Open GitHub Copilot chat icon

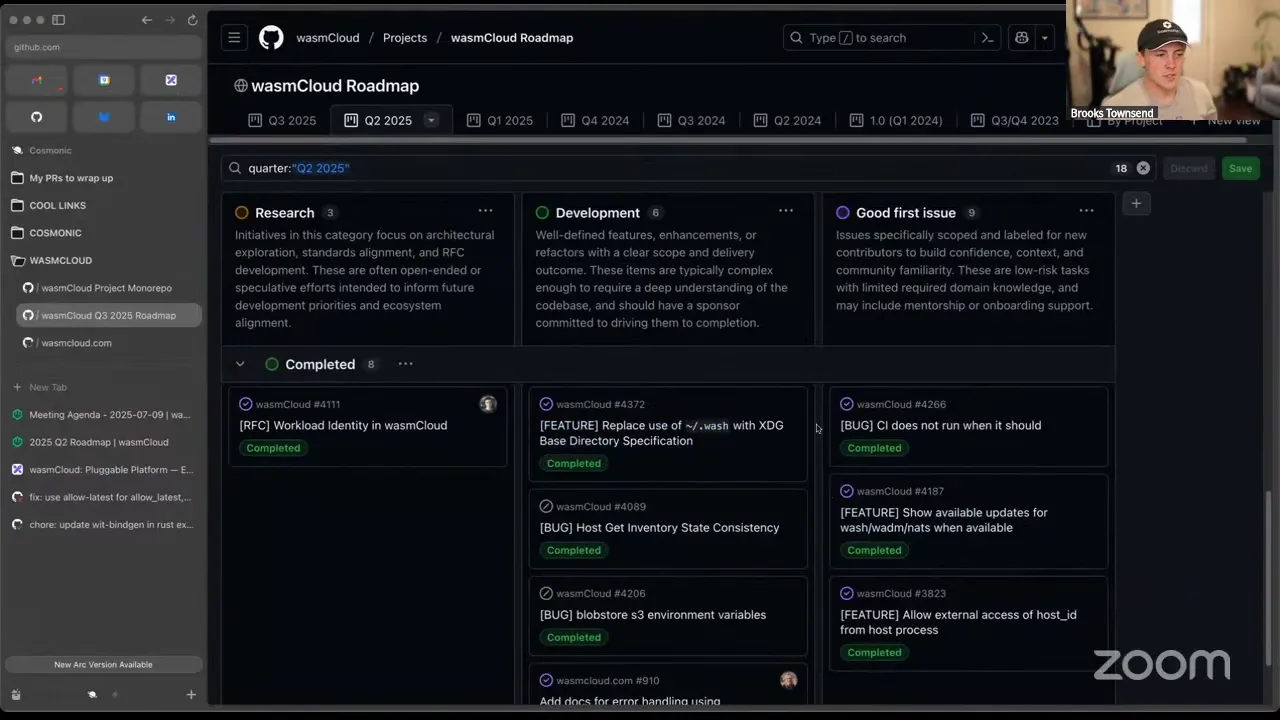tap(1021, 38)
